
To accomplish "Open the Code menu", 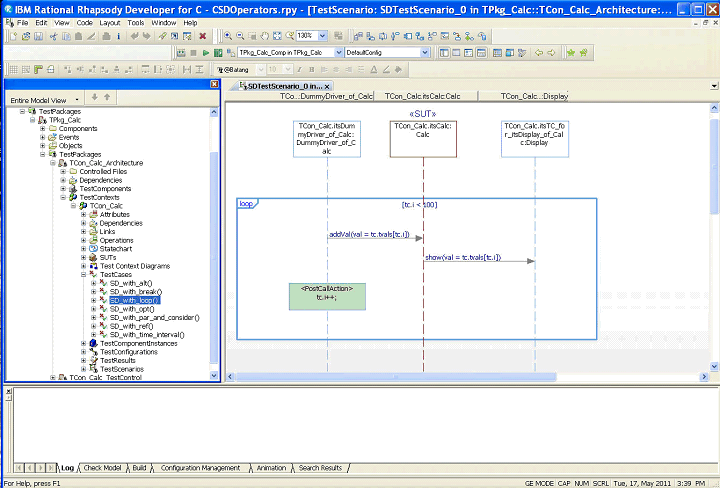I will pos(84,22).
